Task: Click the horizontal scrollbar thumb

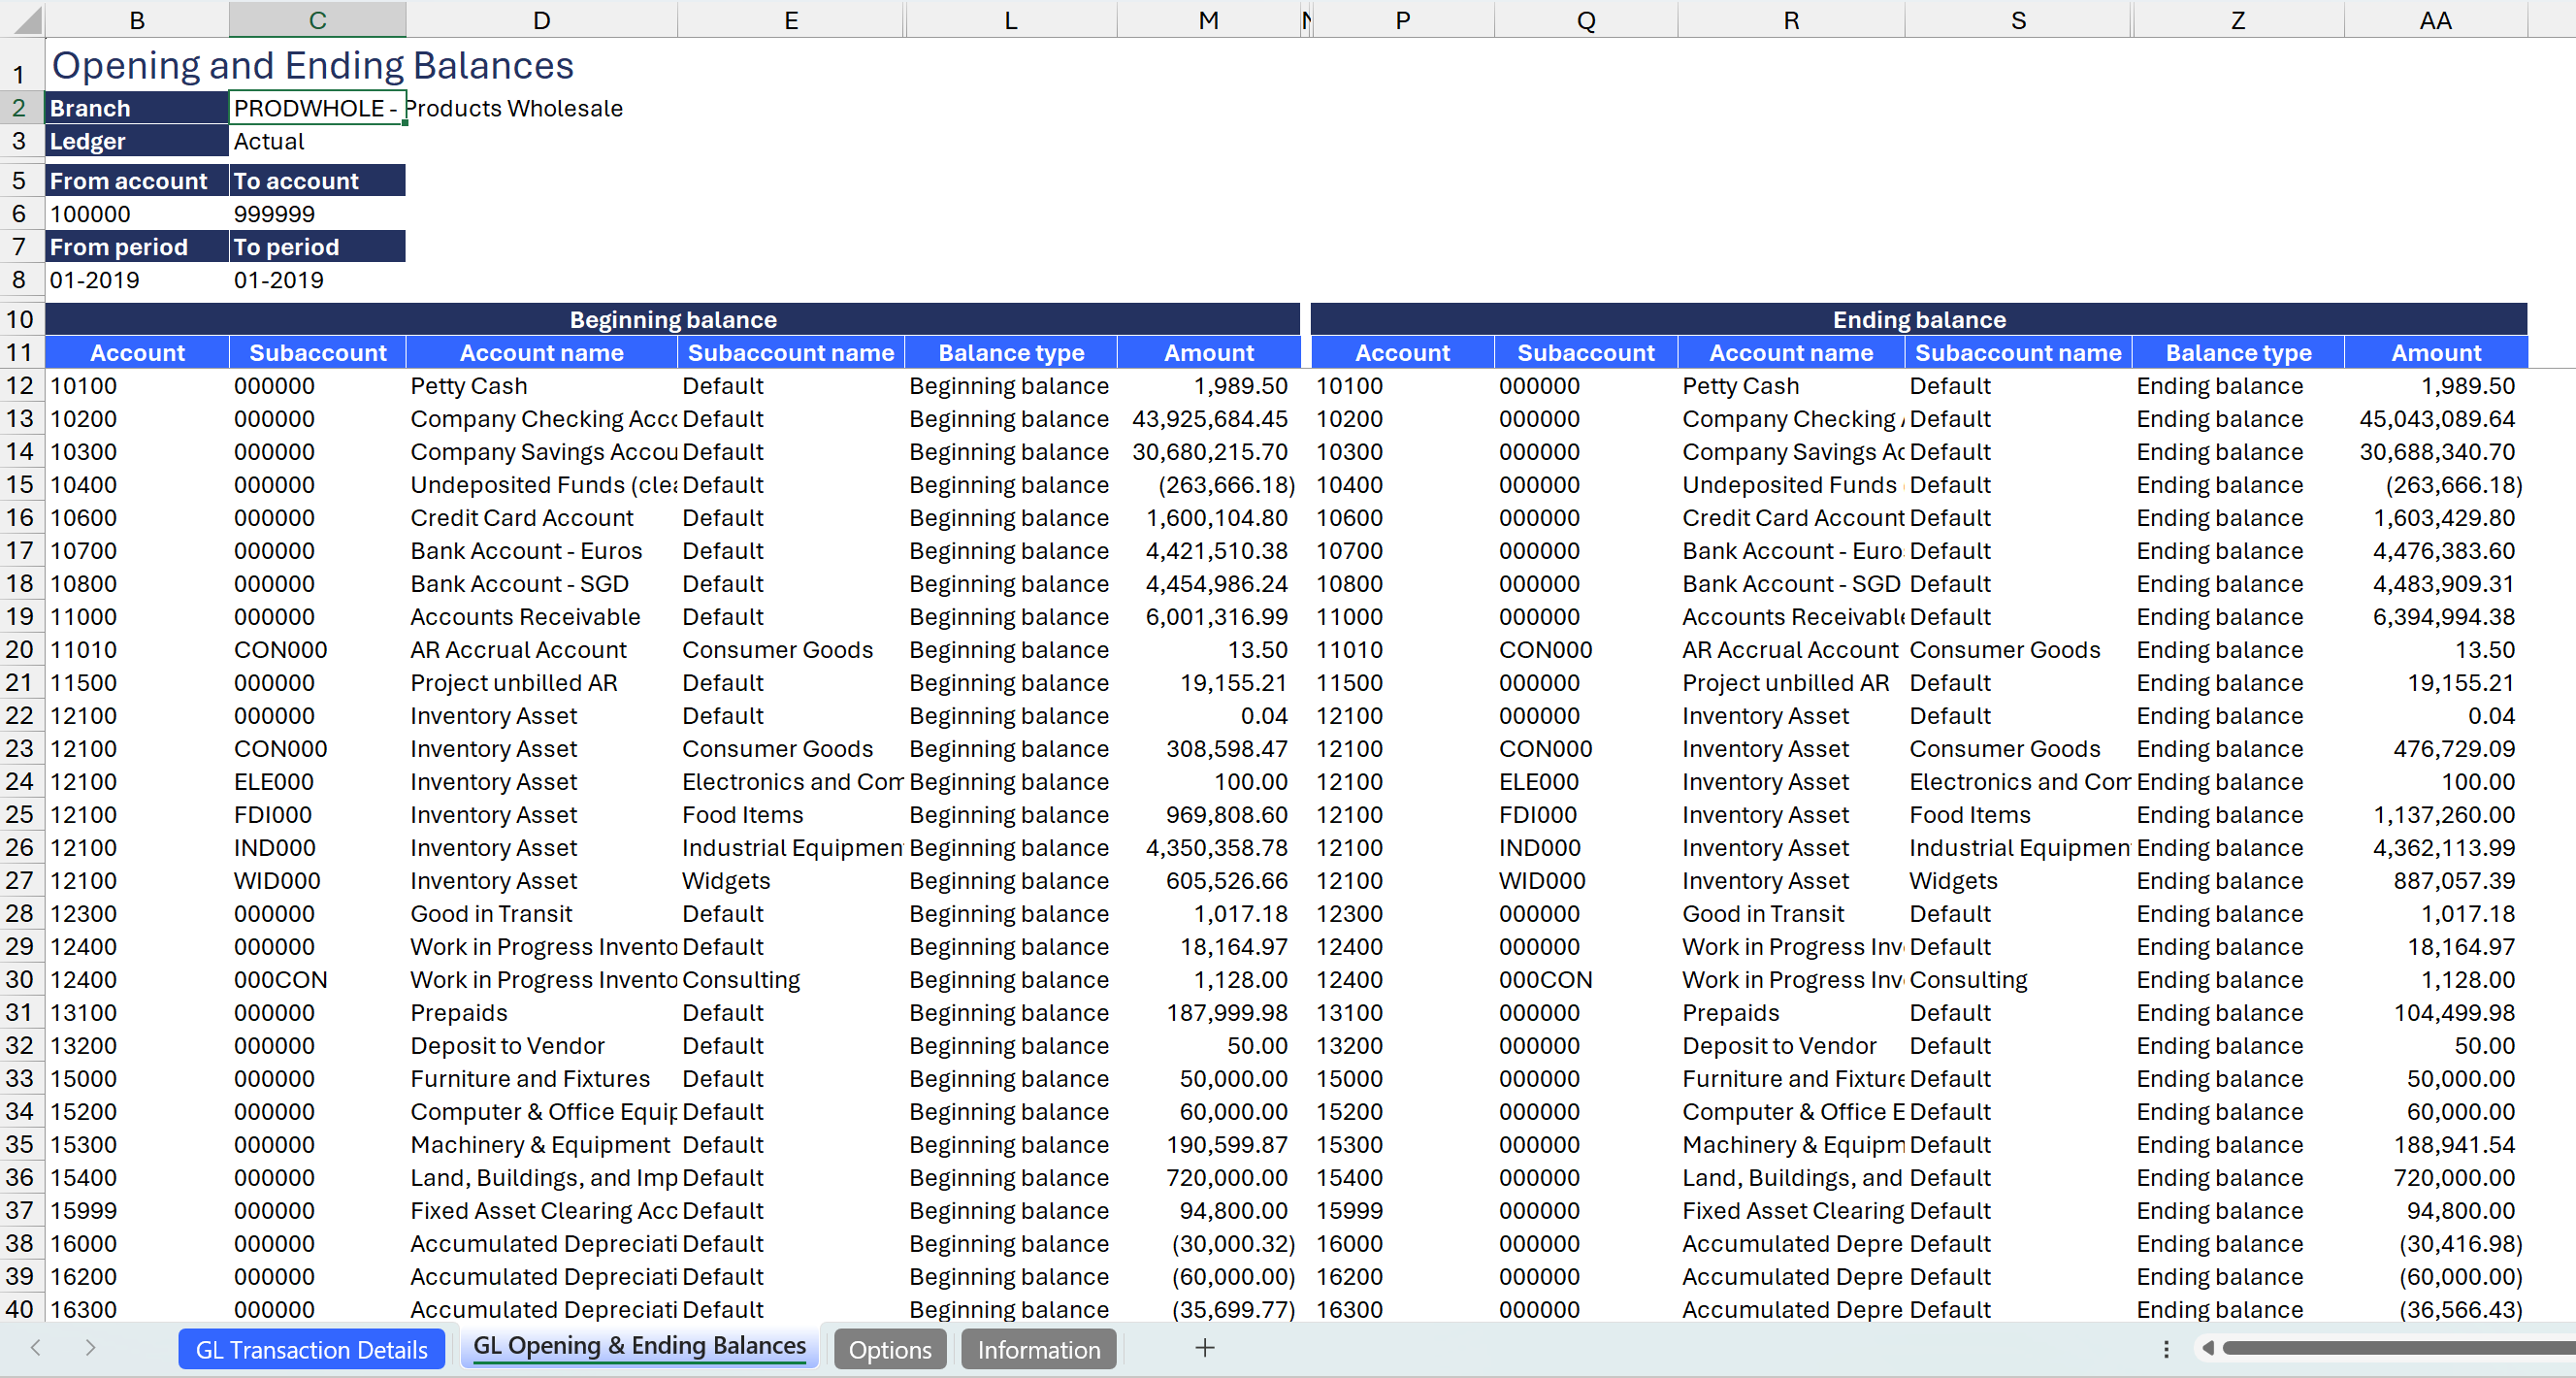Action: click(x=2400, y=1348)
